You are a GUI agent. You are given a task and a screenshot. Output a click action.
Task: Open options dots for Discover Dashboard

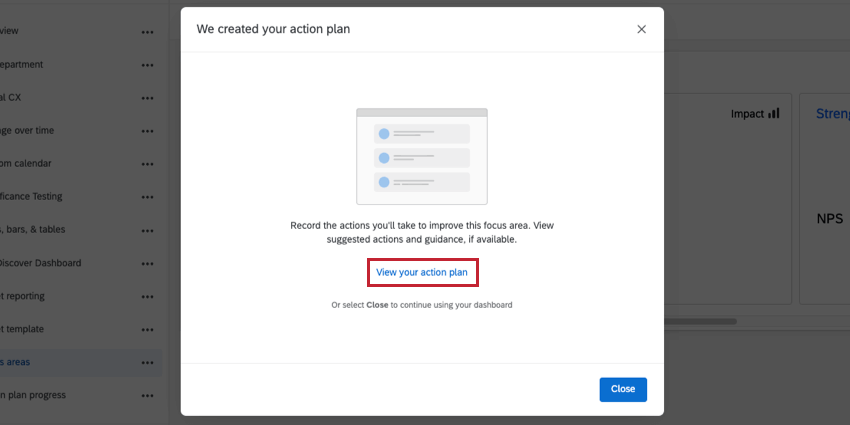(147, 263)
